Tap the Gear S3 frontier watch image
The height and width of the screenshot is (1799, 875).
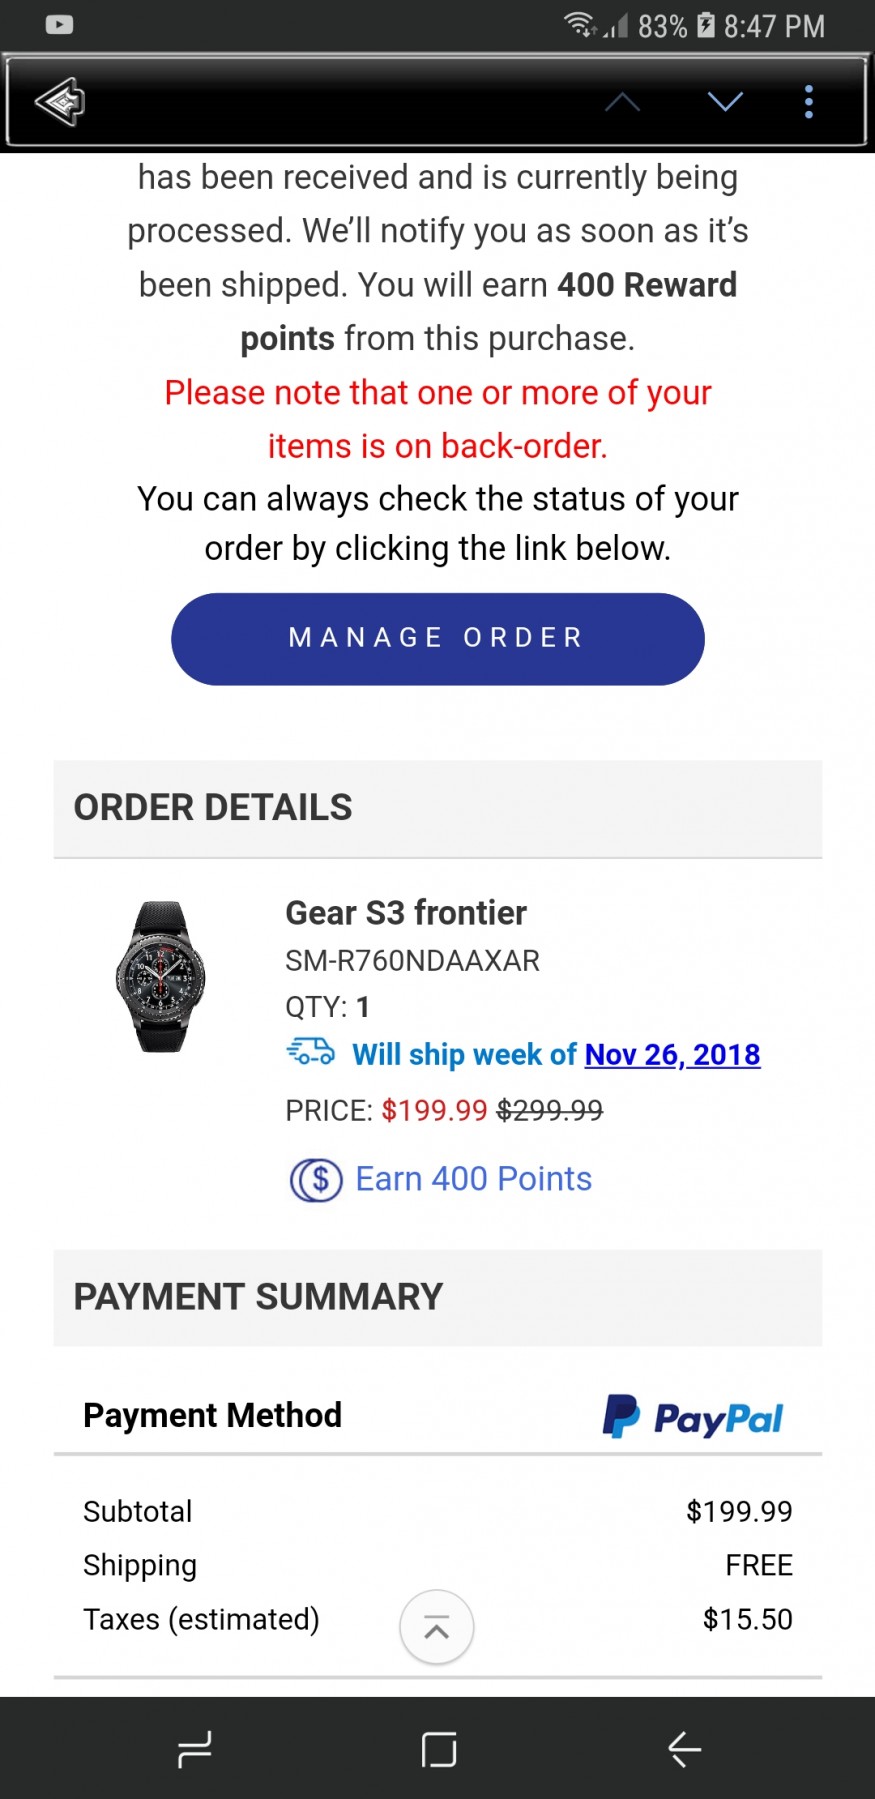[x=161, y=976]
